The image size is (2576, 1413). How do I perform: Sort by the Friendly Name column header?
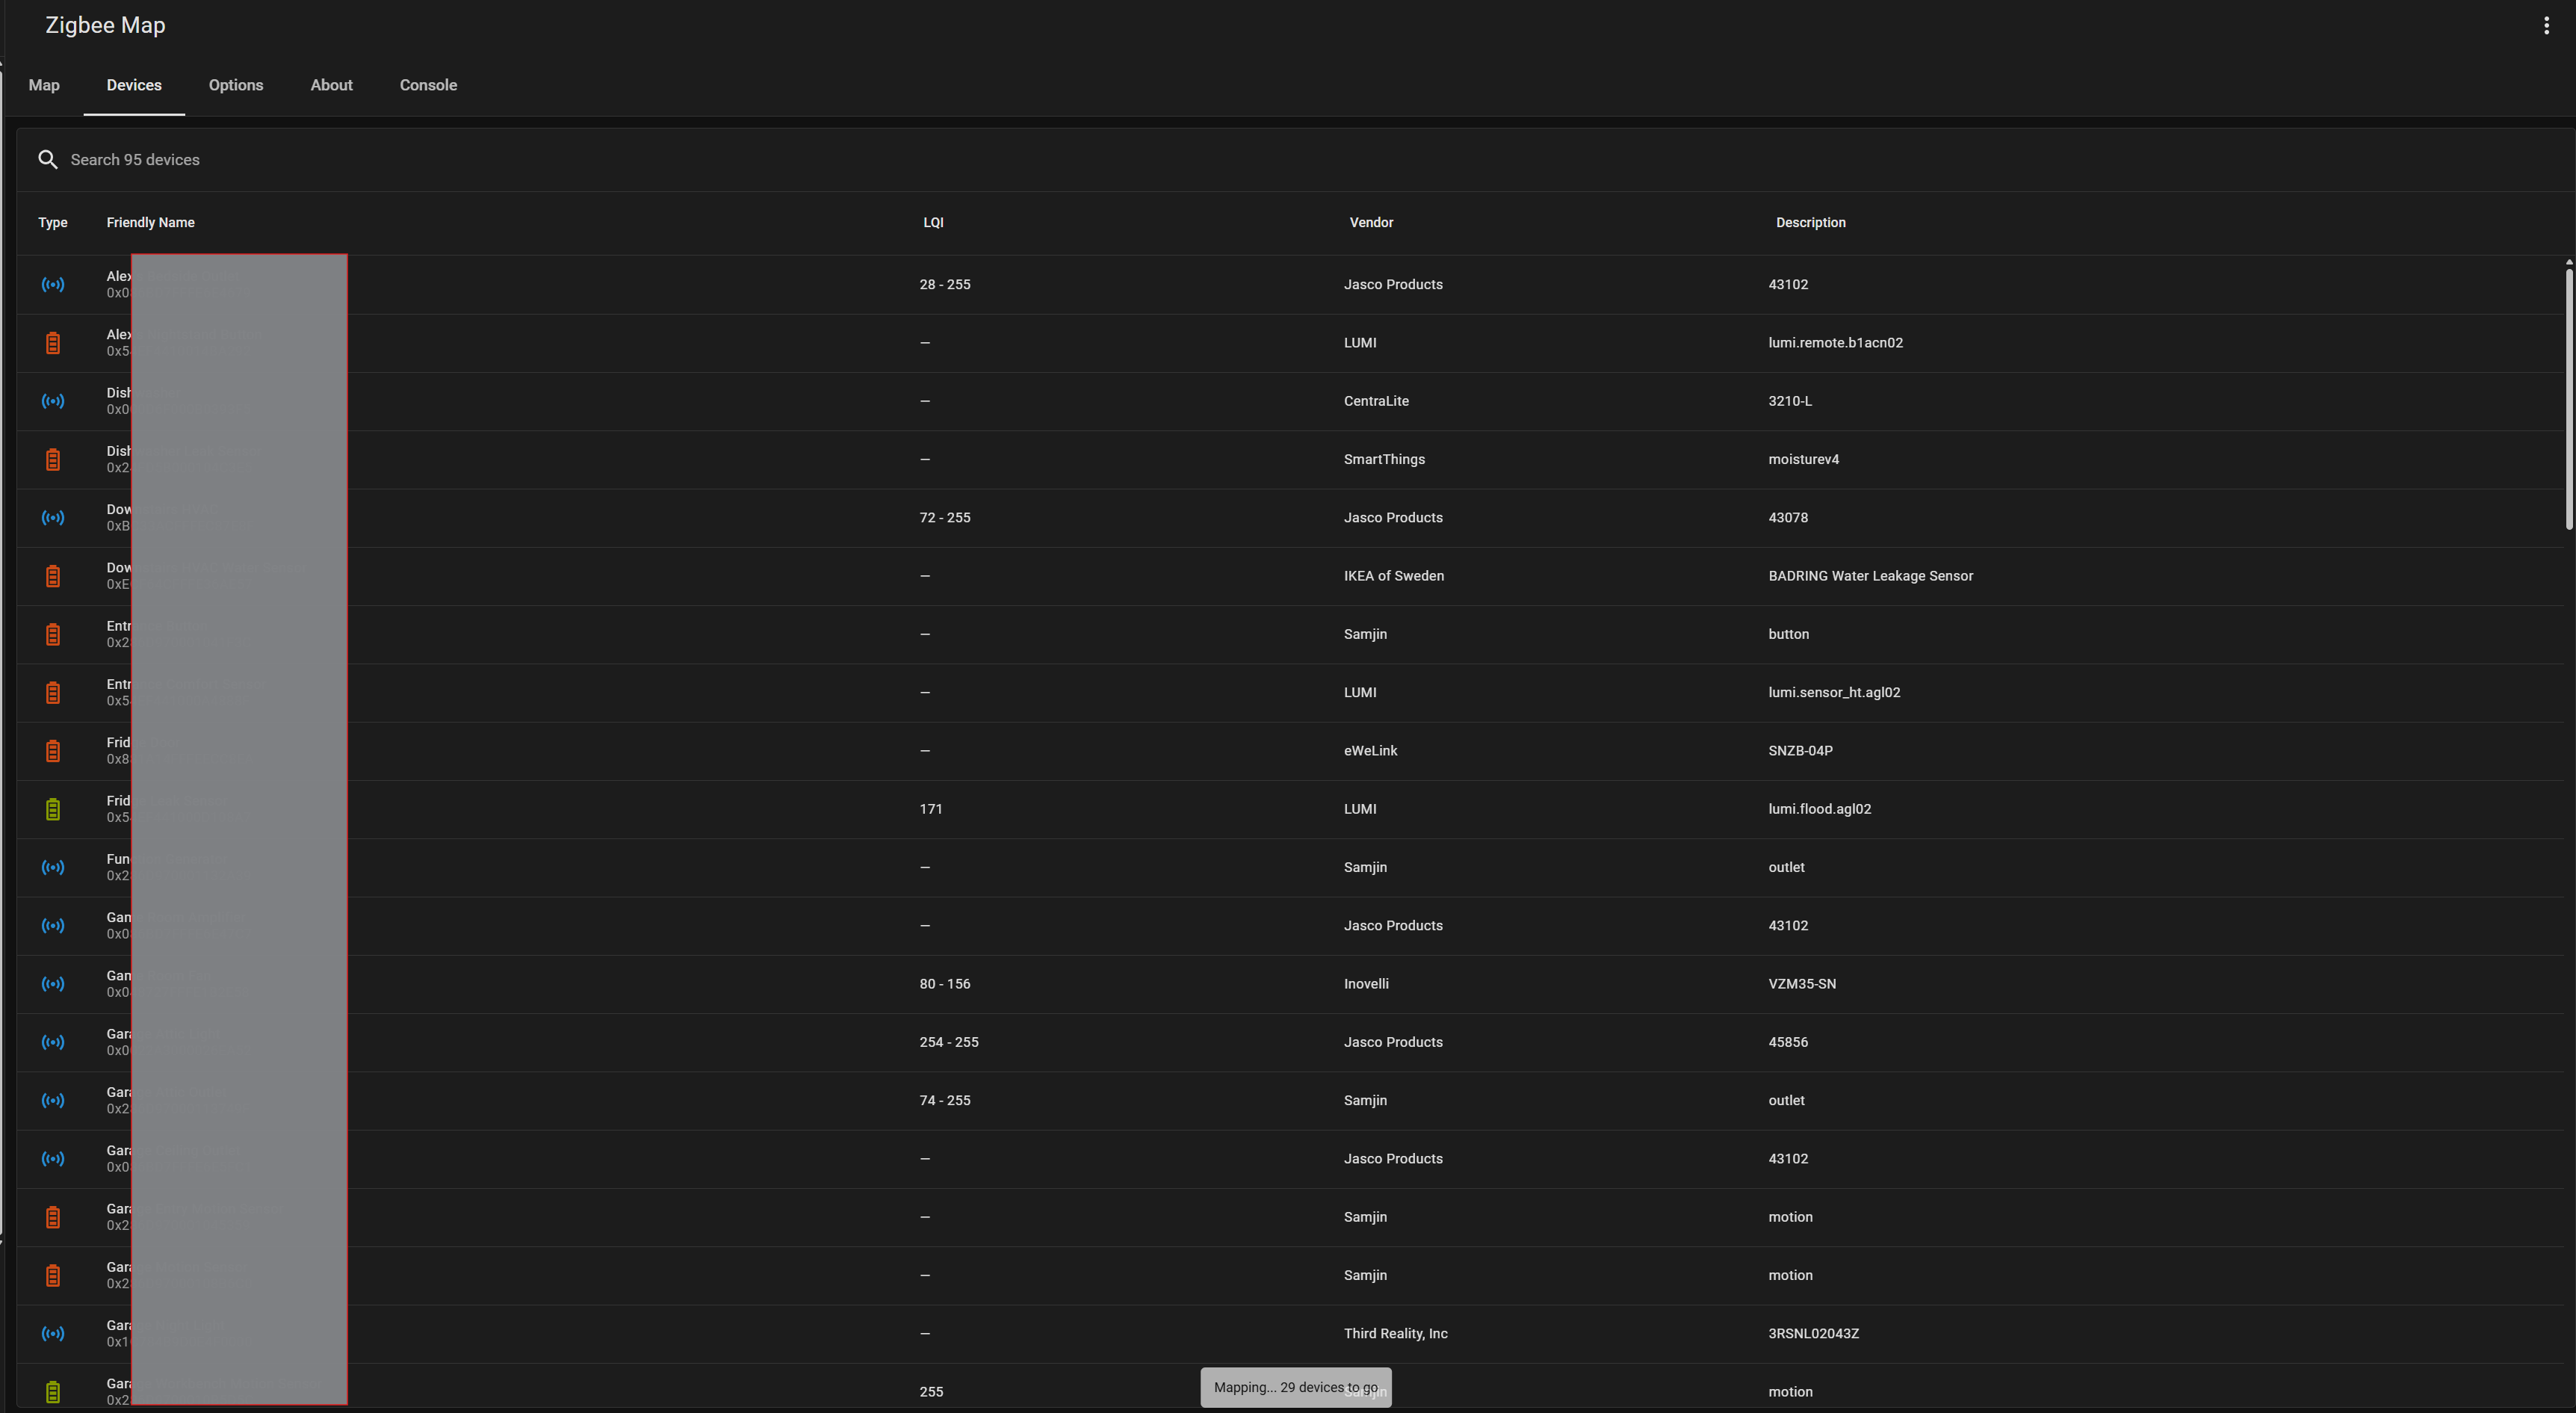coord(151,223)
